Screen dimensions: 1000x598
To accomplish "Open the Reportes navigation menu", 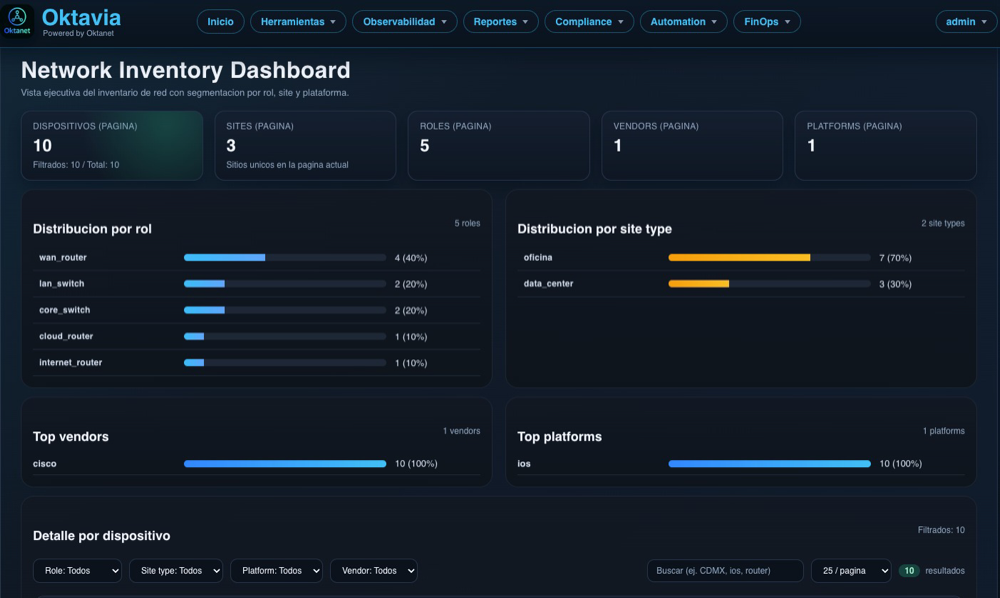I will click(x=501, y=22).
